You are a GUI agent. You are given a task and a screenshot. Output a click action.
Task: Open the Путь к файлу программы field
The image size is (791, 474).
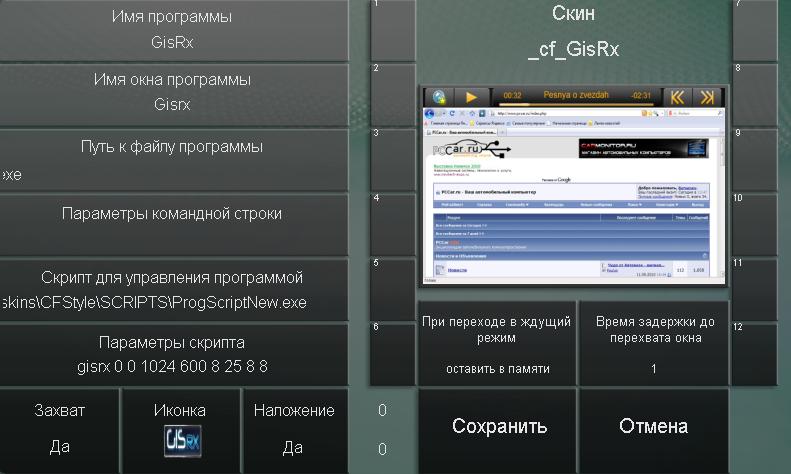174,159
